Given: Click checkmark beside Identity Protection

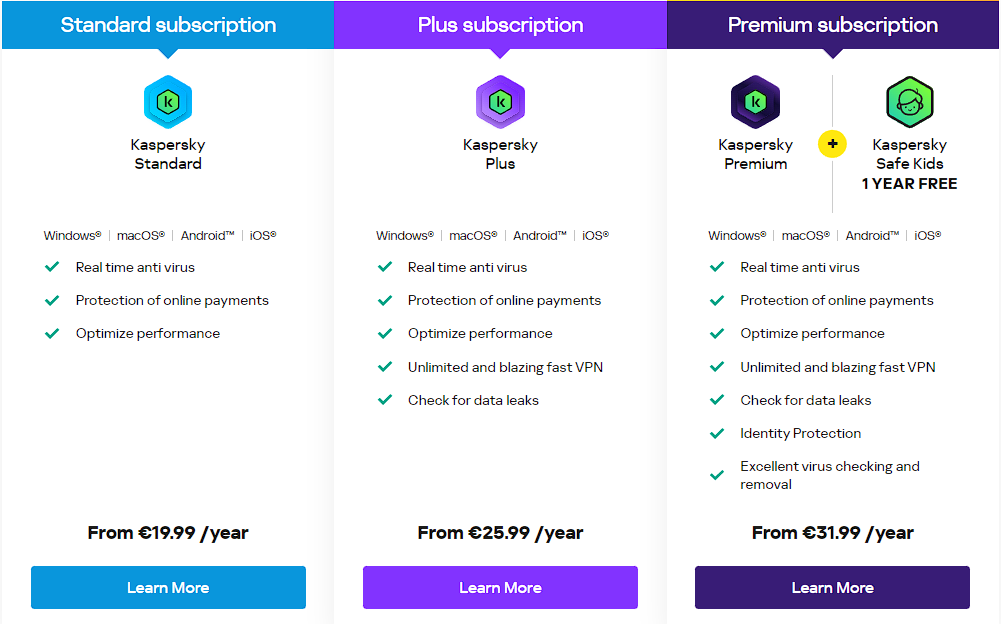Looking at the screenshot, I should coord(717,434).
